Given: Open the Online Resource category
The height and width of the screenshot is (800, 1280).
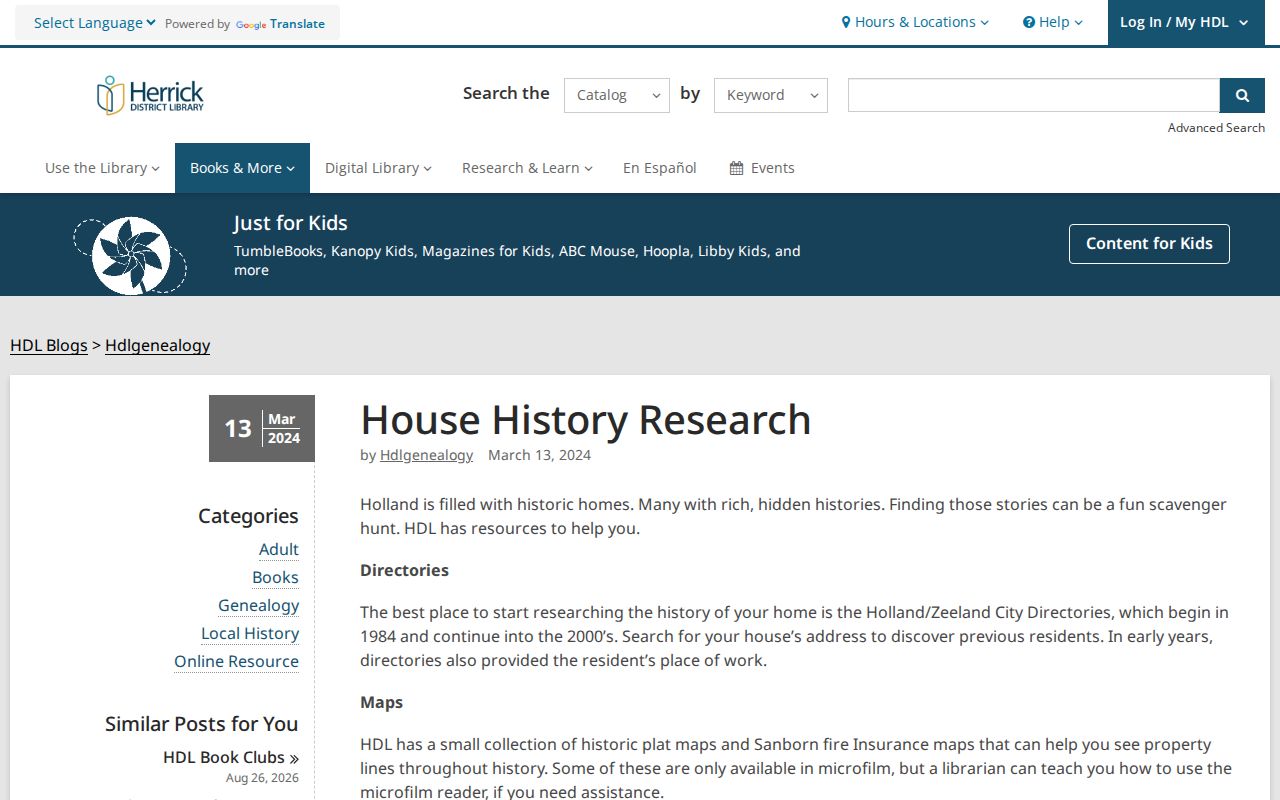Looking at the screenshot, I should coord(236,661).
